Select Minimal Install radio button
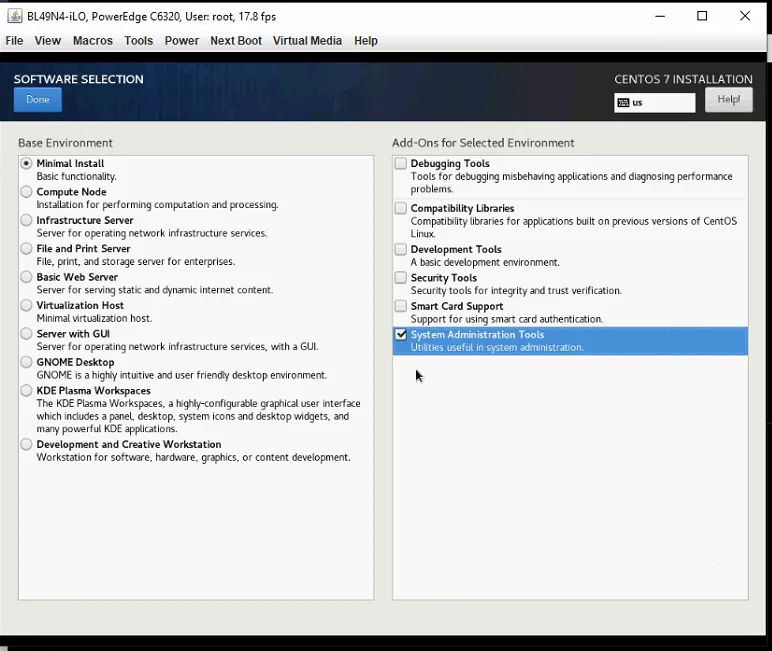The height and width of the screenshot is (651, 772). point(26,163)
